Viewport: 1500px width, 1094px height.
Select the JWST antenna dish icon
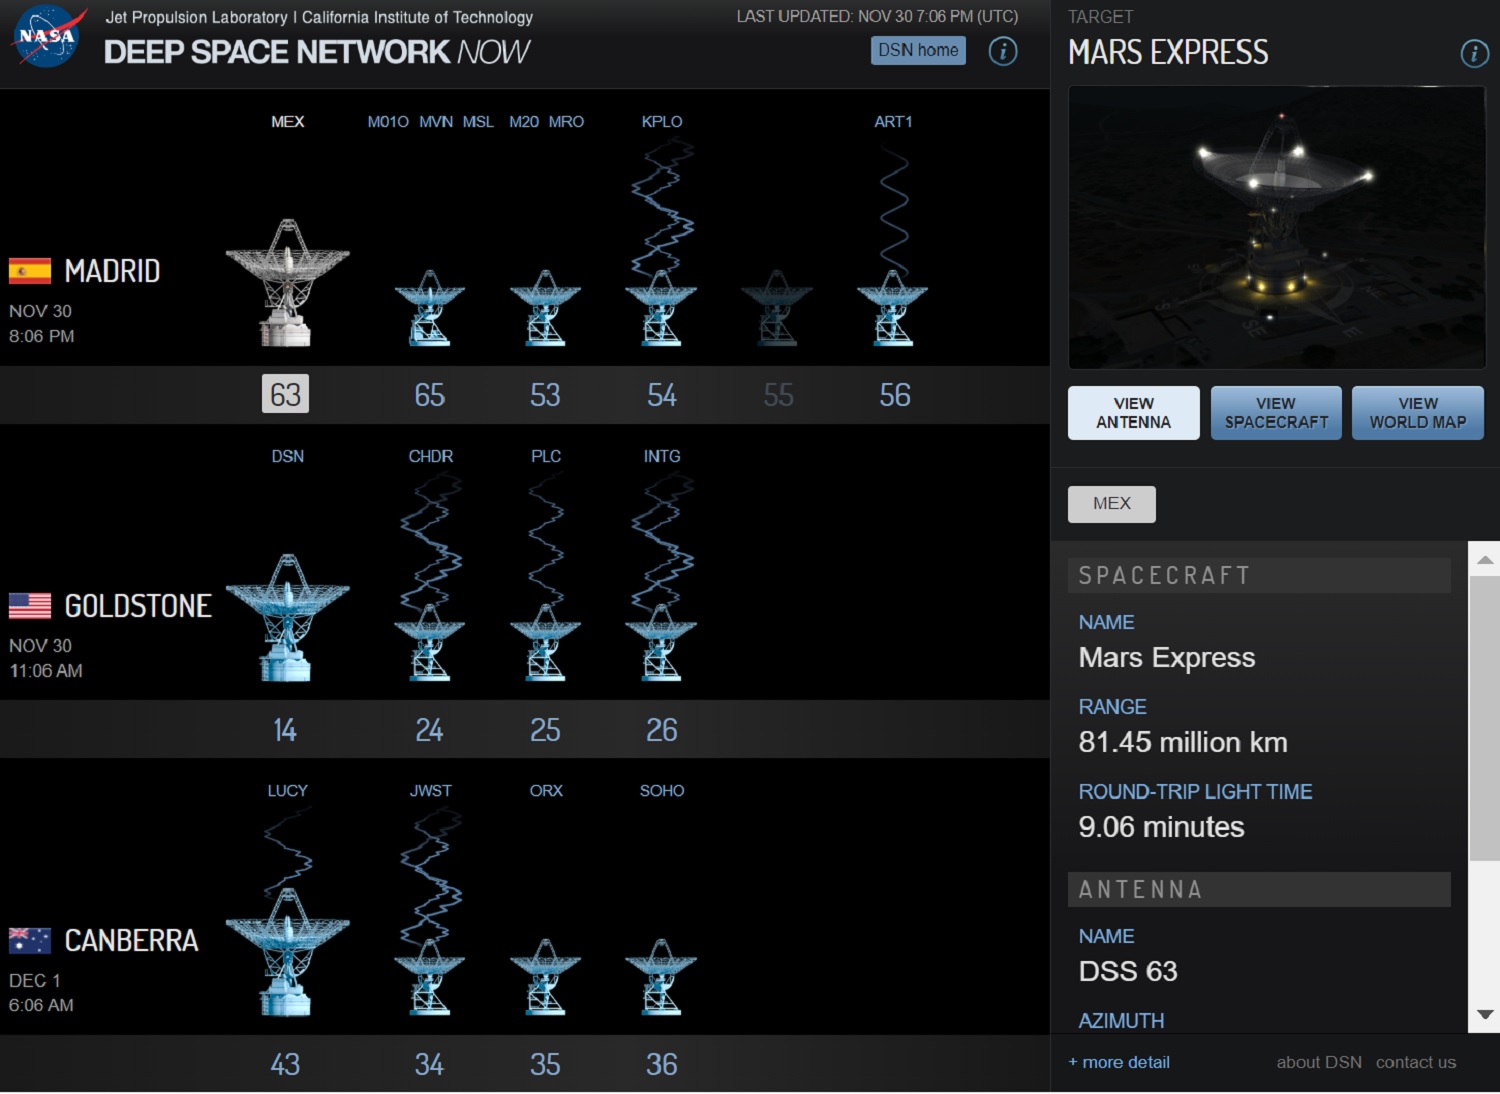point(429,965)
